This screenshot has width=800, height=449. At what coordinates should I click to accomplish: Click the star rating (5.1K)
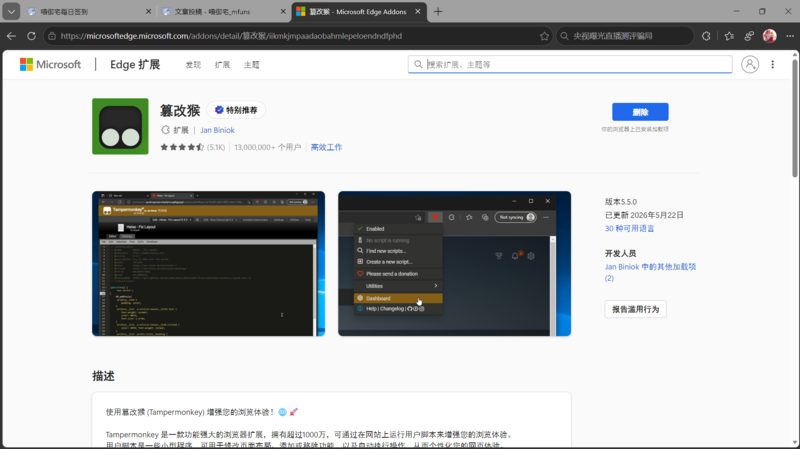(192, 147)
